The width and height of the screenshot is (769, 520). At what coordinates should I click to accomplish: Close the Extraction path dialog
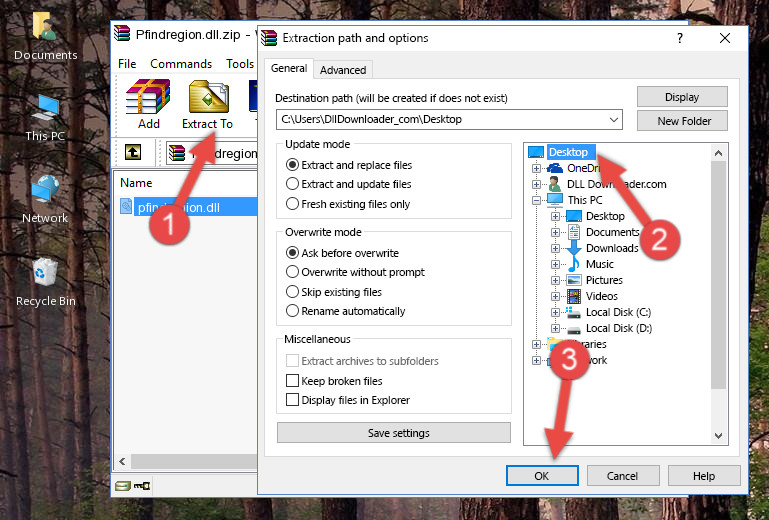click(x=725, y=38)
